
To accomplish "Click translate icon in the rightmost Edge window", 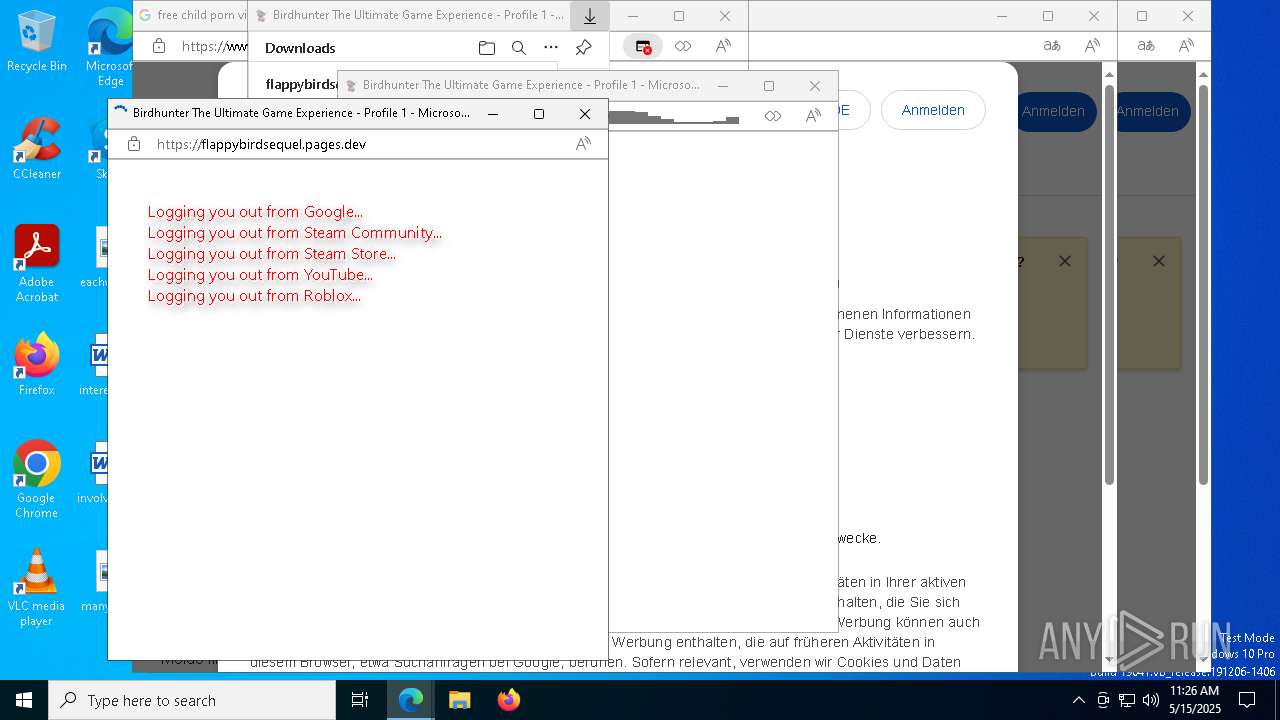I will [x=1146, y=46].
